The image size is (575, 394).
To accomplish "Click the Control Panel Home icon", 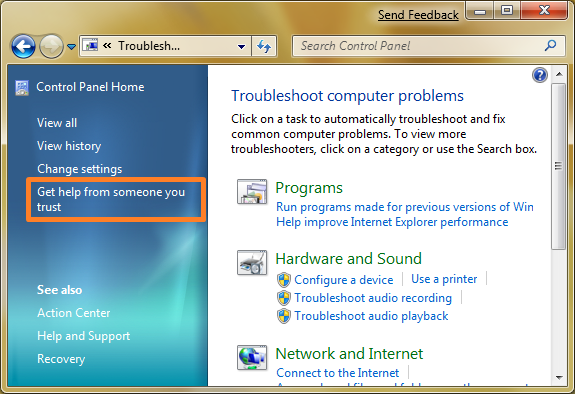I will point(22,88).
